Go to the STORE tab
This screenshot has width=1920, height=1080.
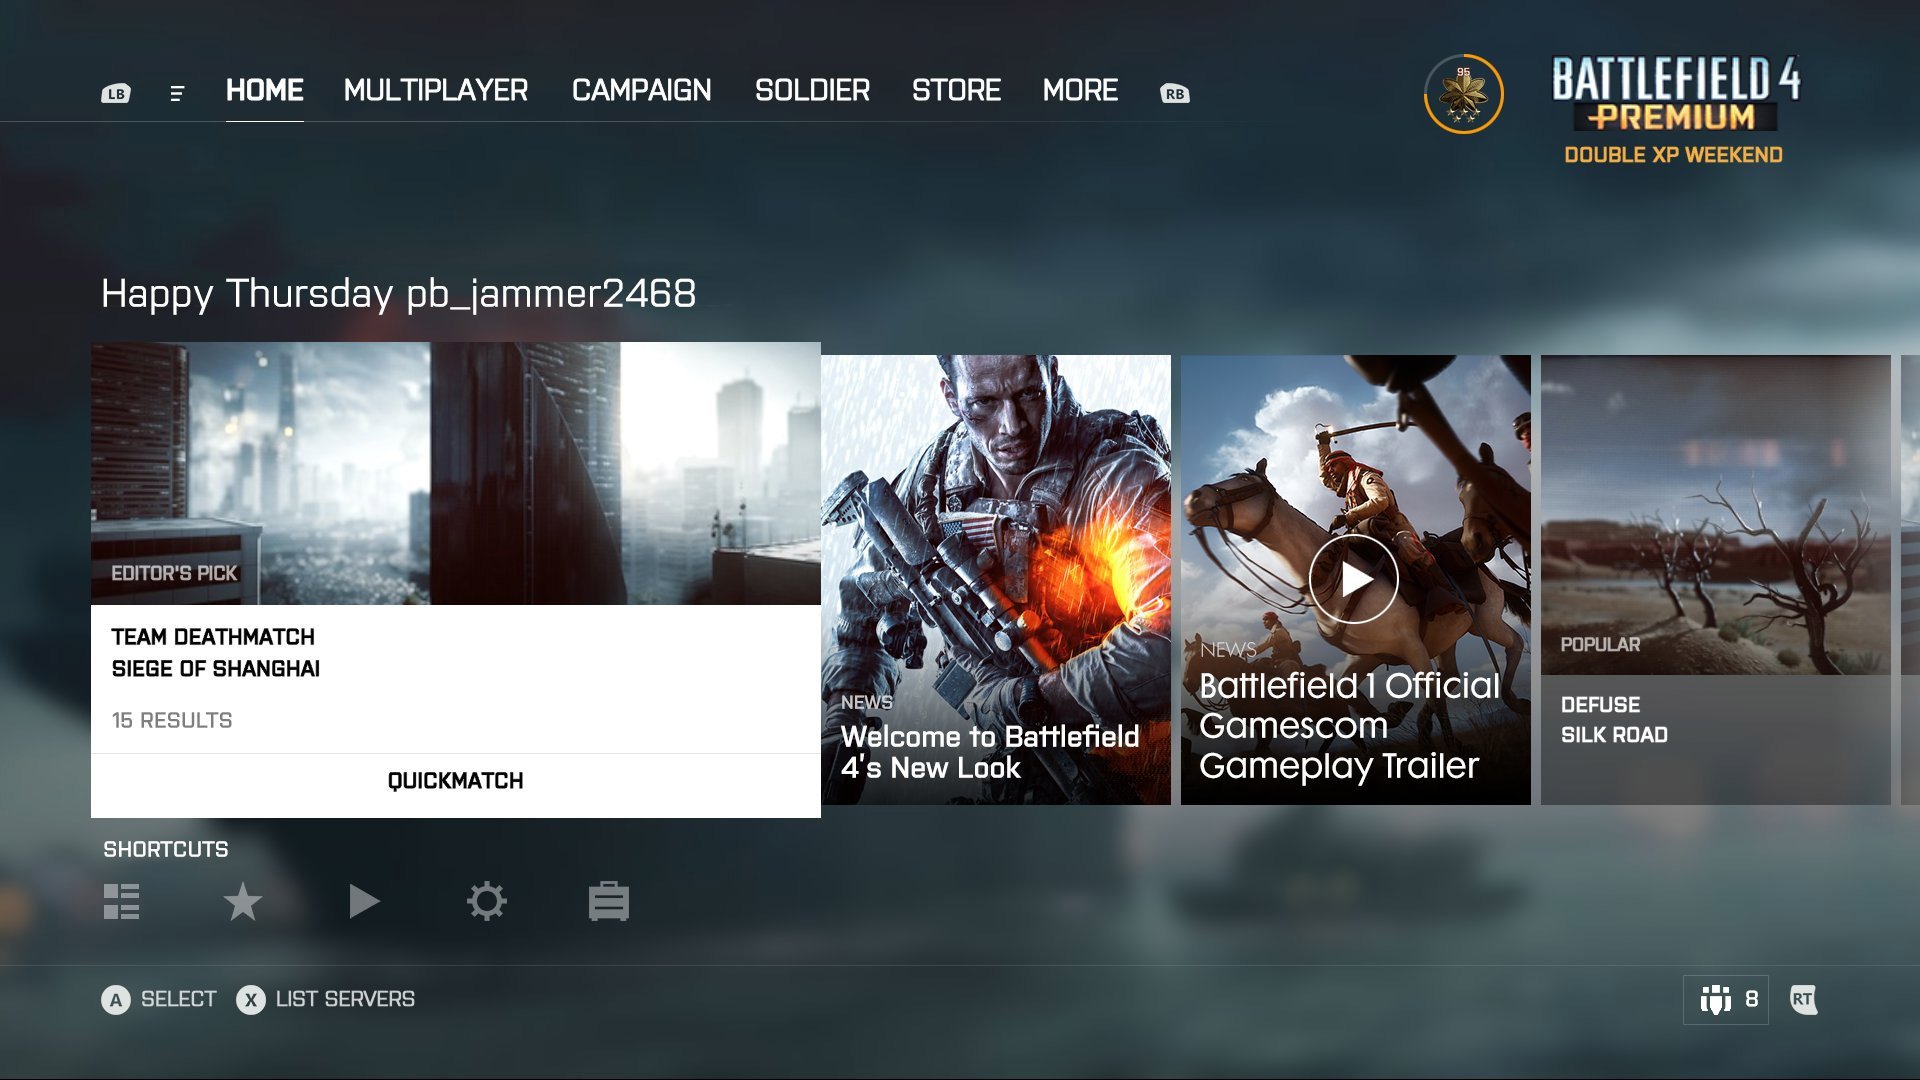coord(956,90)
